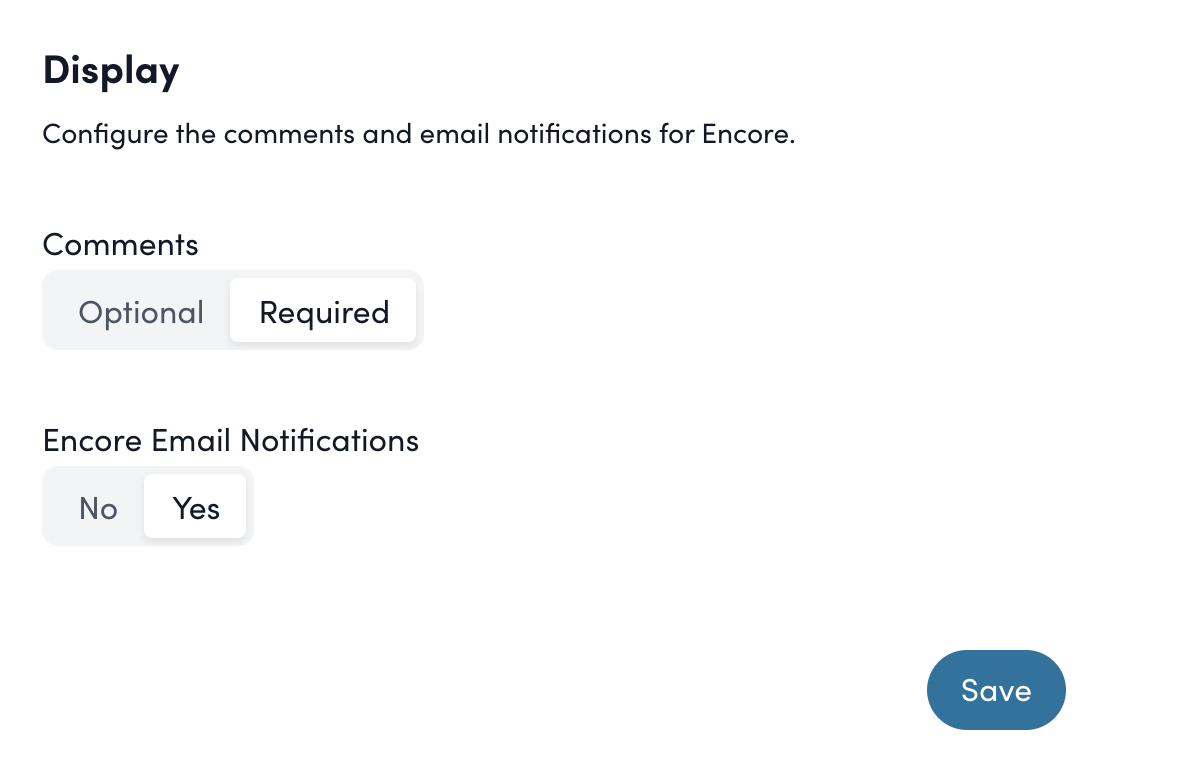The image size is (1178, 778).
Task: Select the Optional comments setting
Action: point(141,311)
